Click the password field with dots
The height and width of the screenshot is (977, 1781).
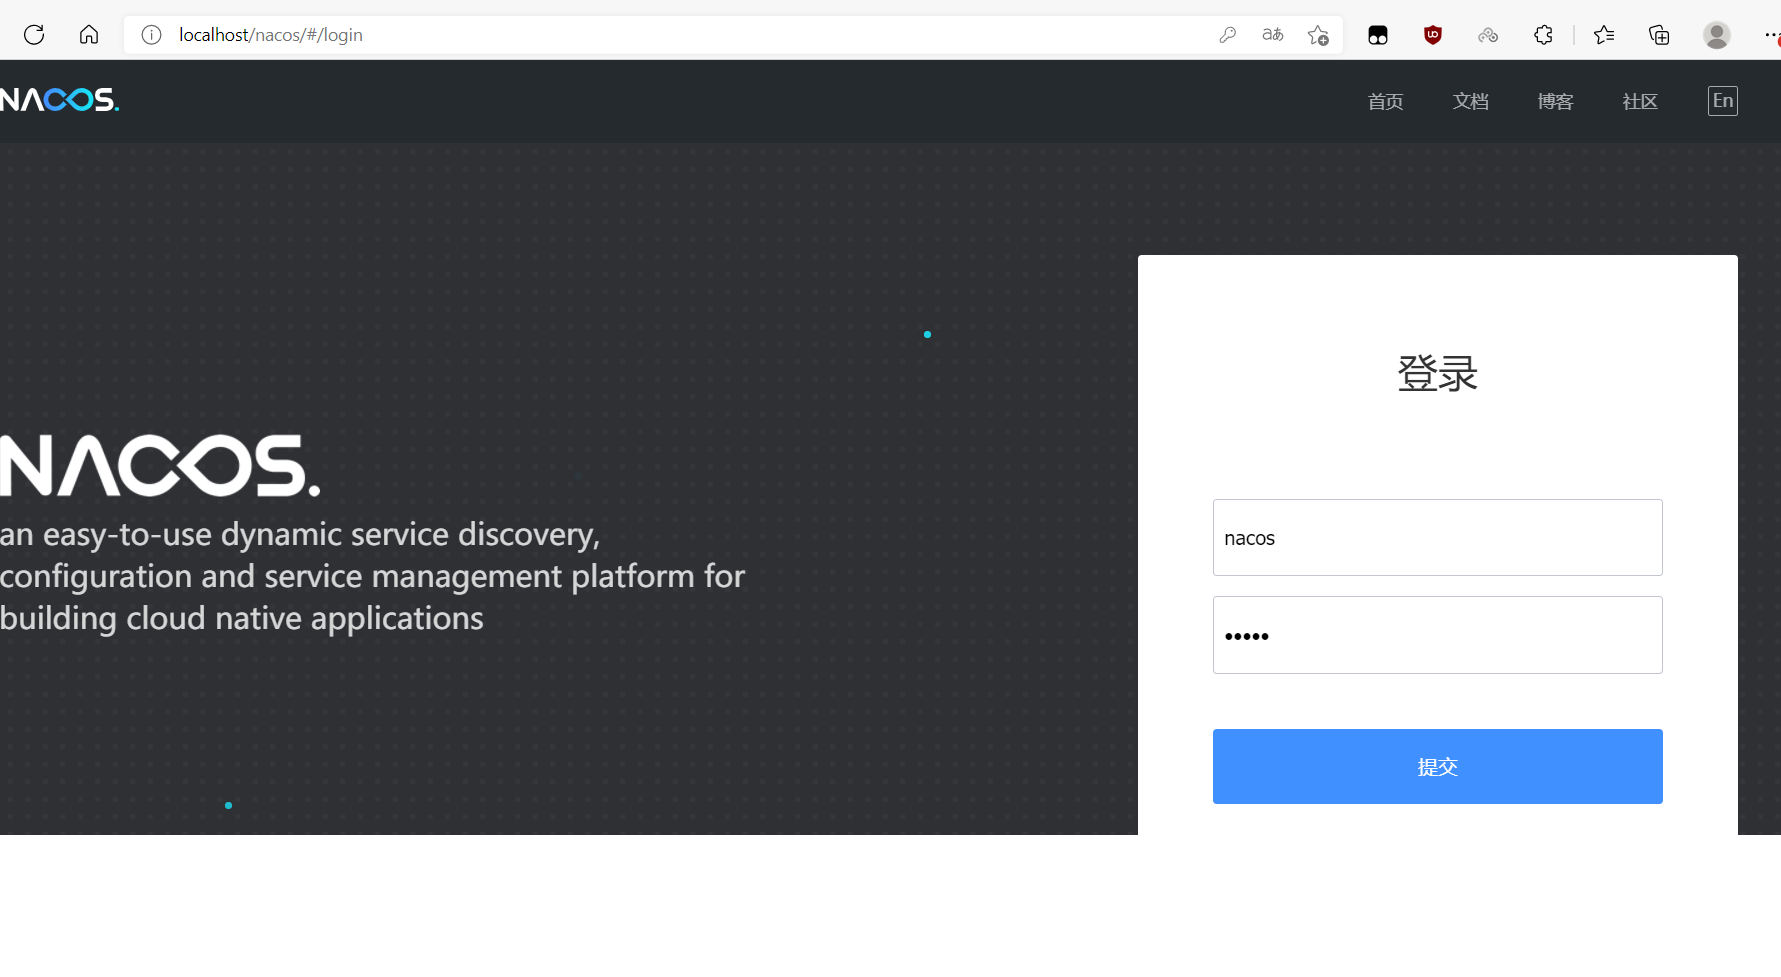(x=1437, y=635)
